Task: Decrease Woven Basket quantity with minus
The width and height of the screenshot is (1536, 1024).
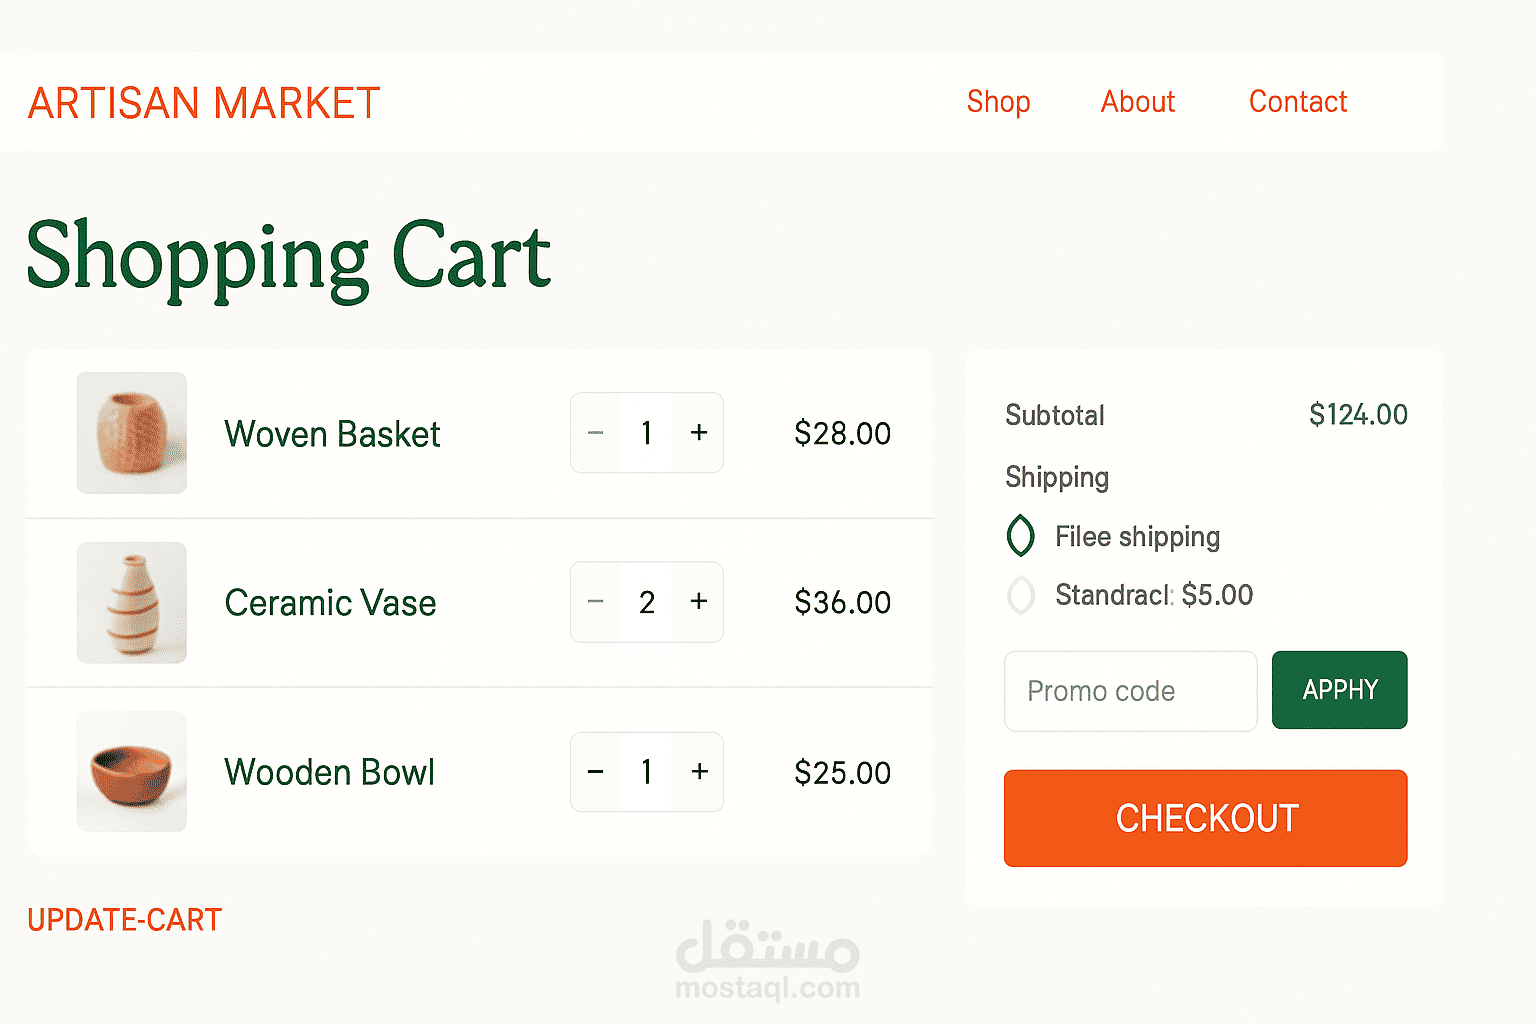Action: [595, 433]
